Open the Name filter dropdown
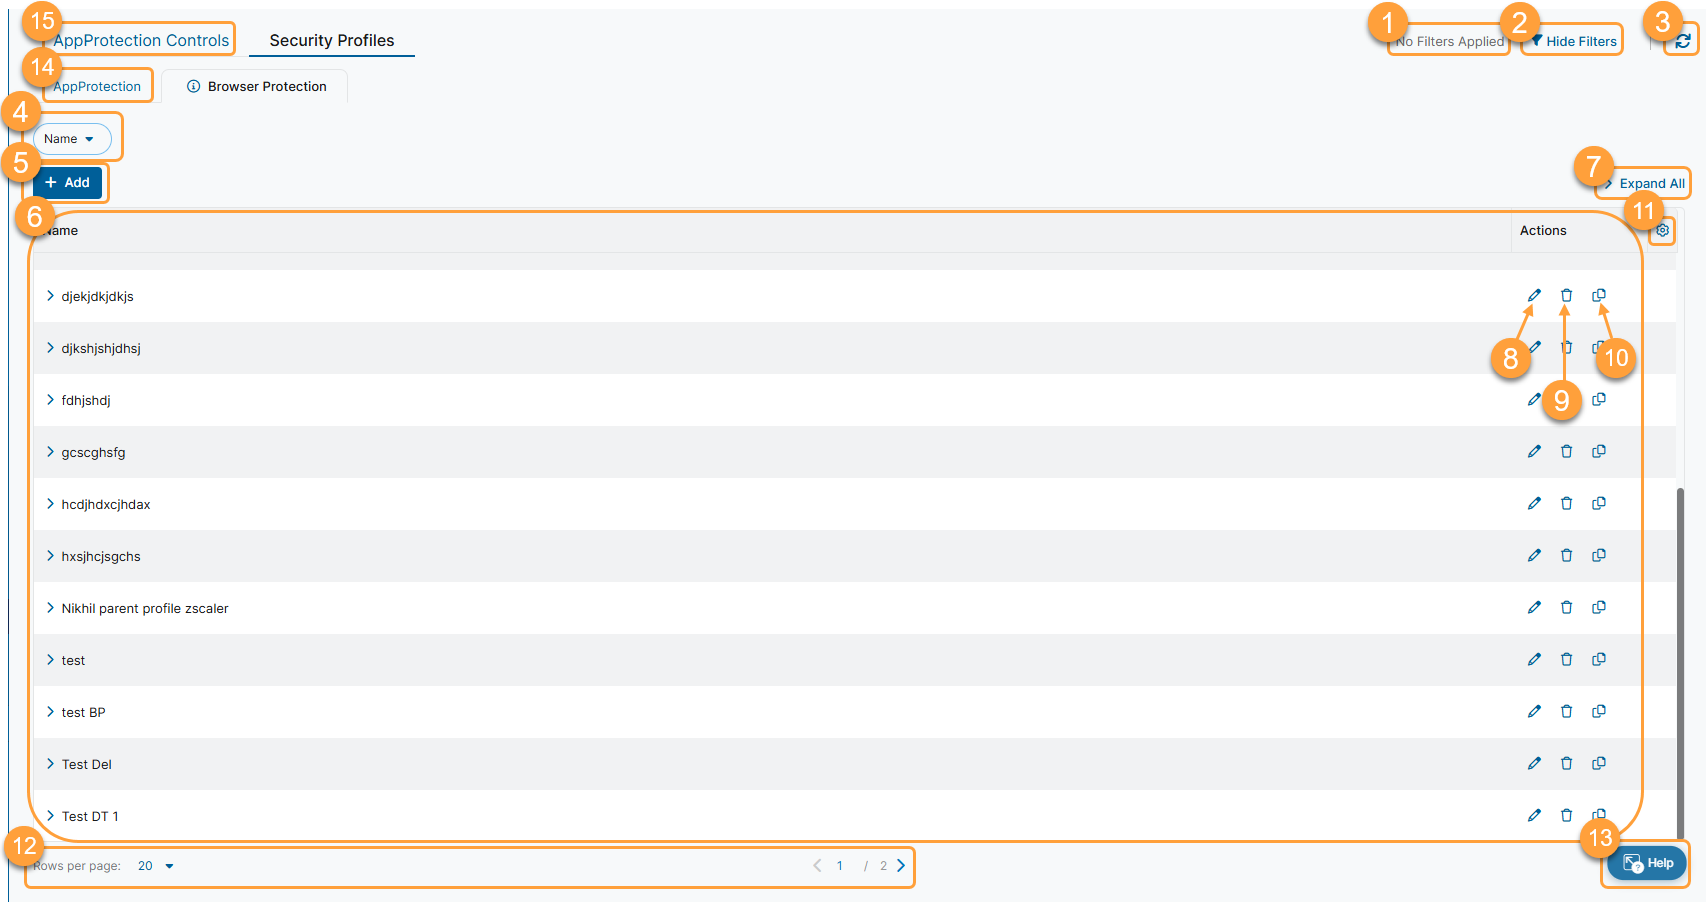The image size is (1706, 902). (x=69, y=139)
